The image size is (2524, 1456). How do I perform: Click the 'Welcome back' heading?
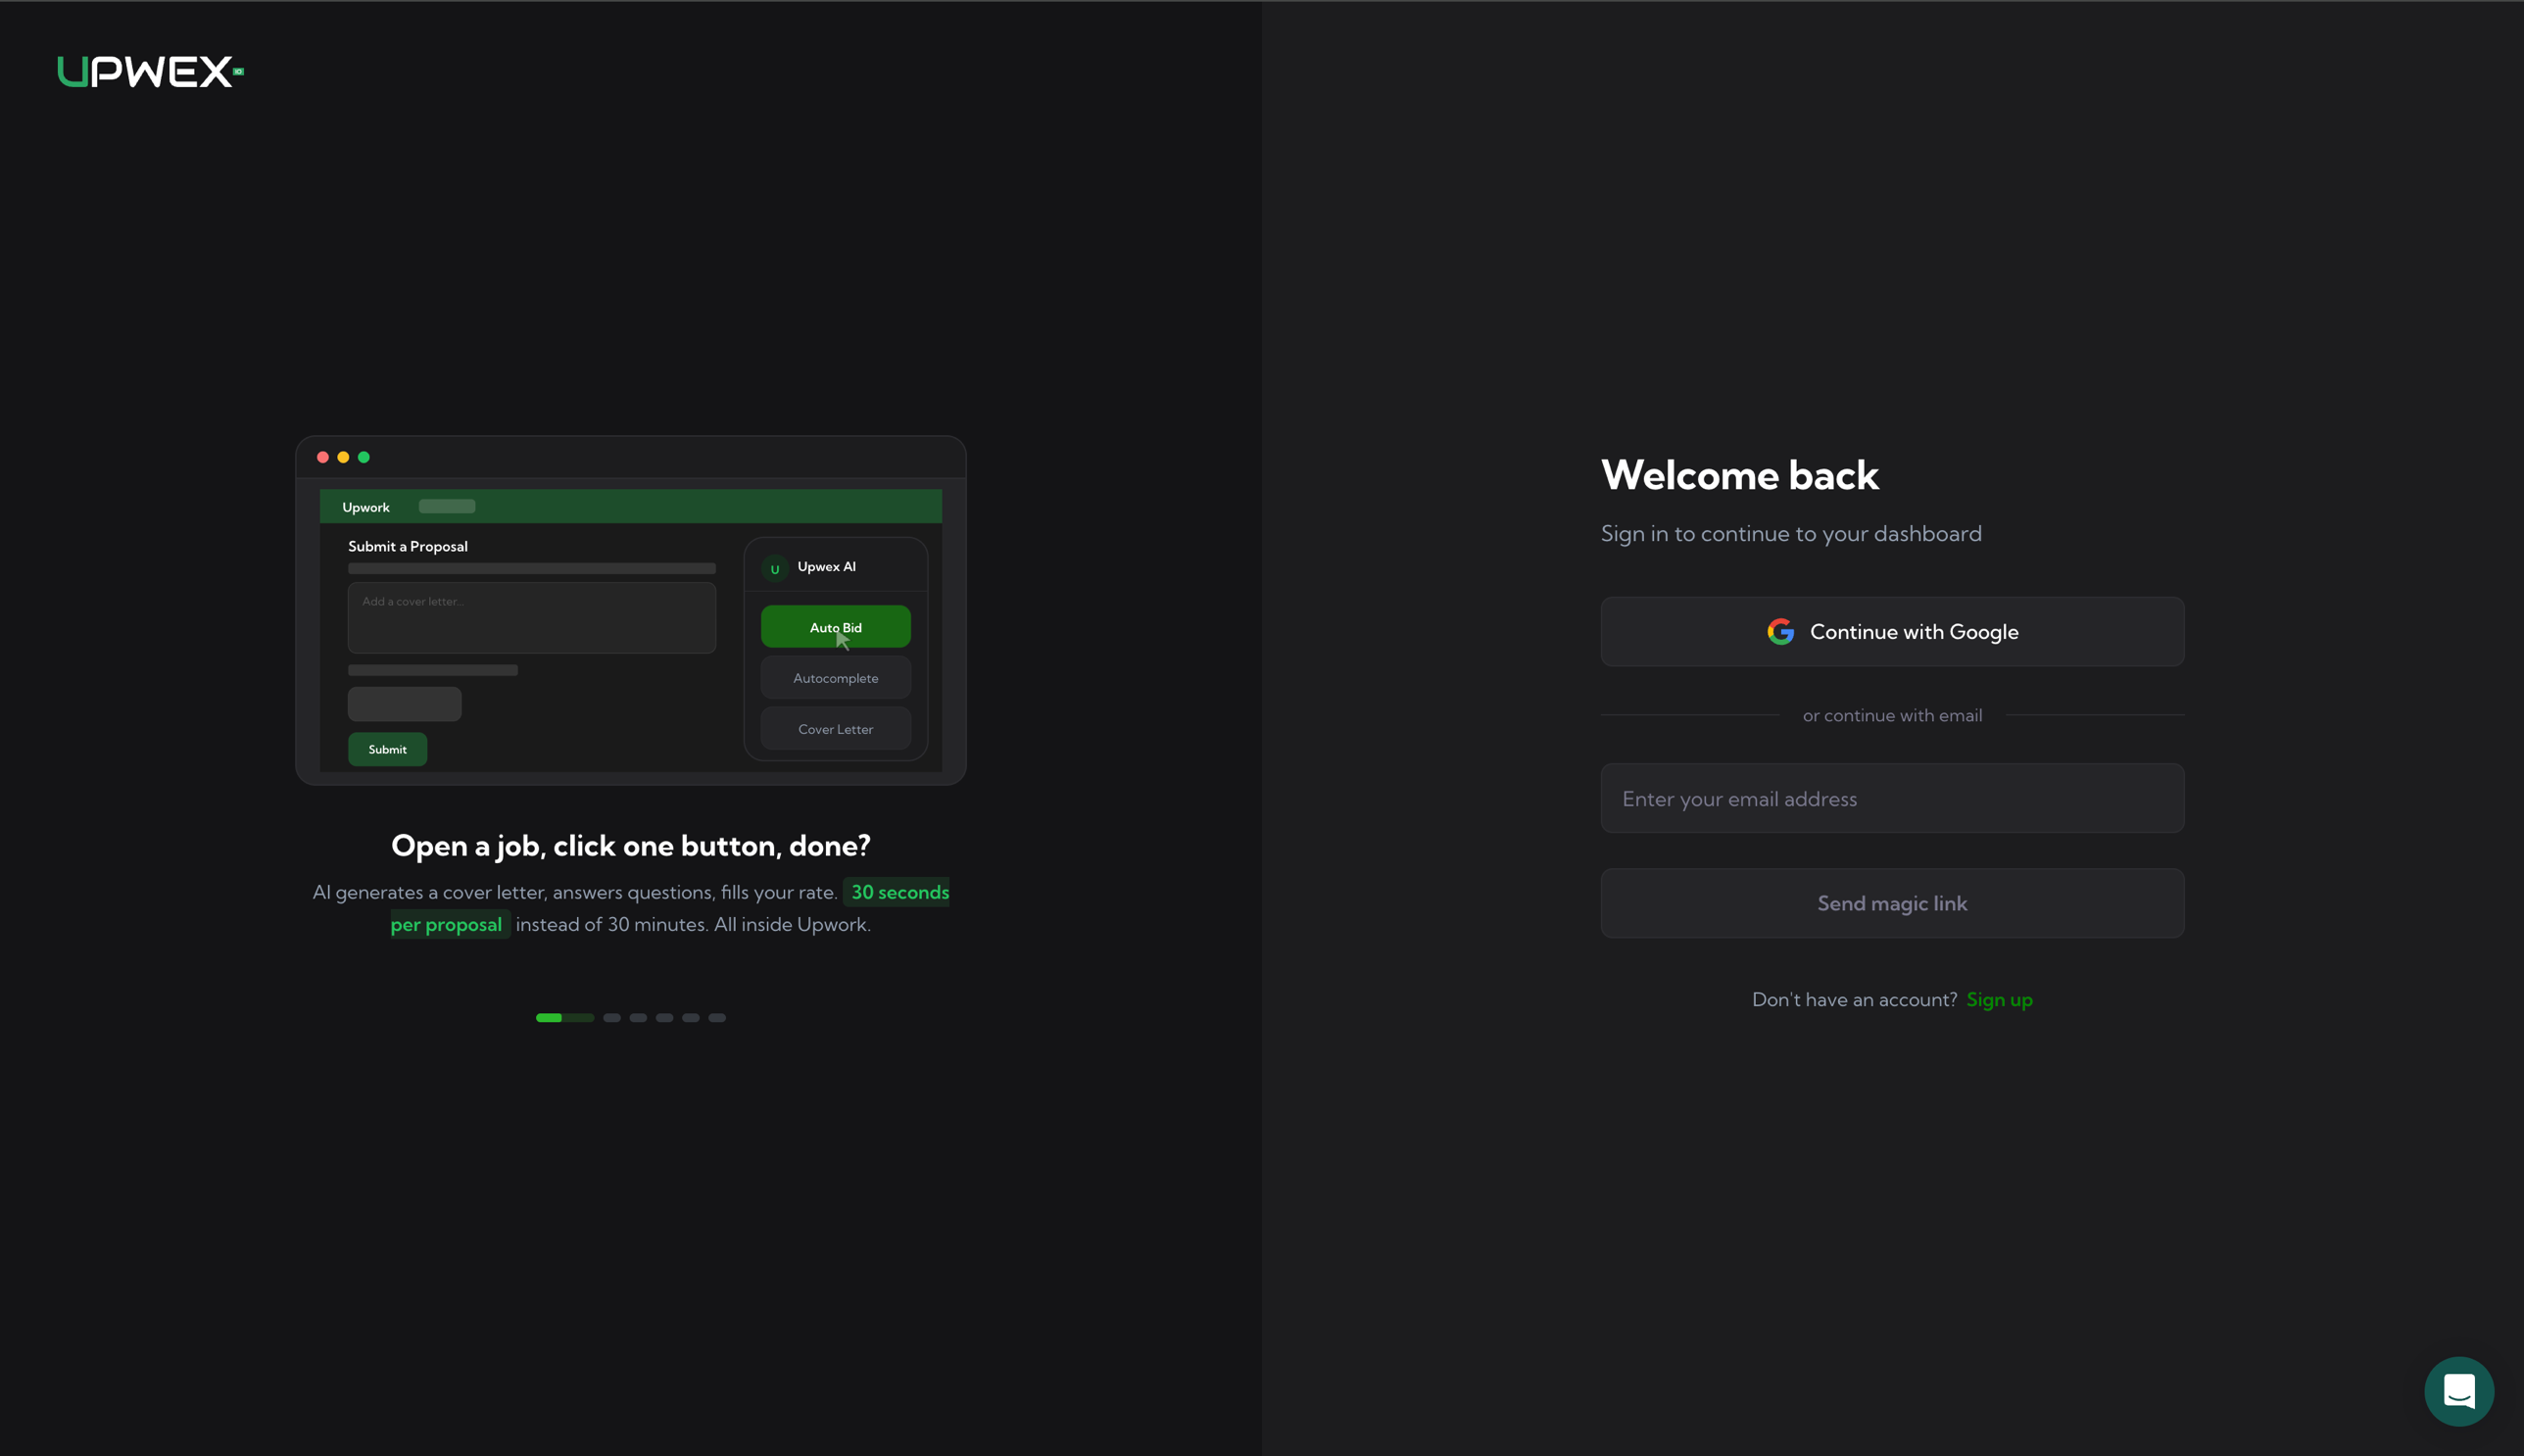click(x=1740, y=475)
